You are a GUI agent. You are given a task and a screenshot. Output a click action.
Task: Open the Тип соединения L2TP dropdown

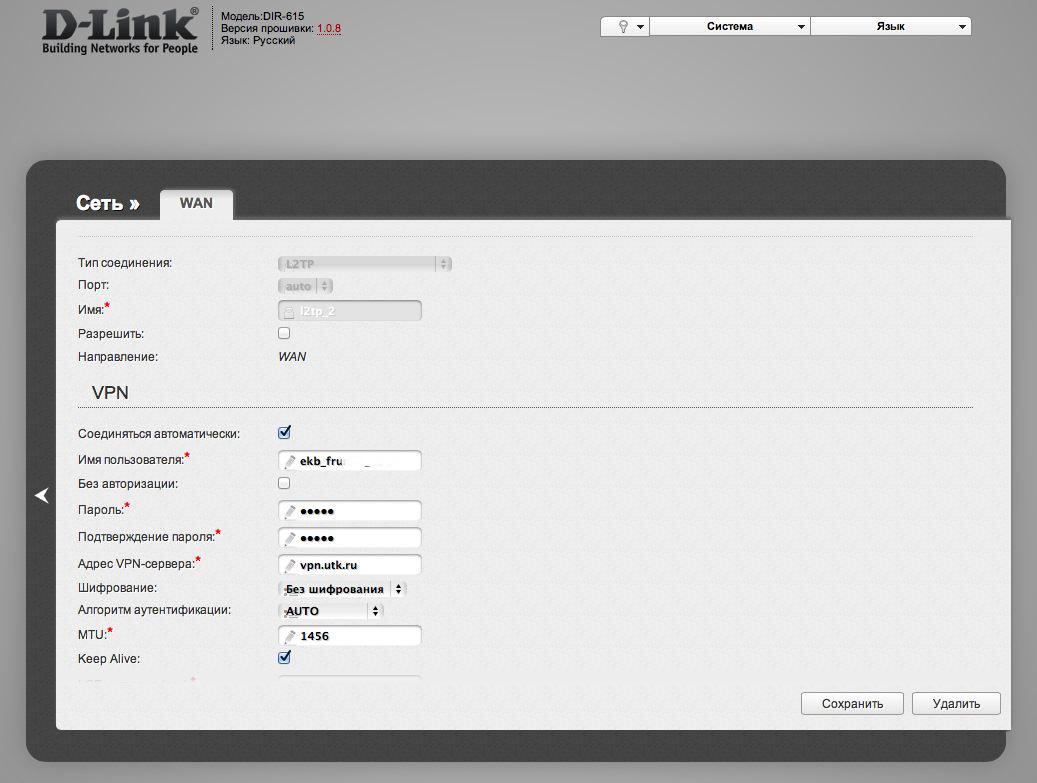pos(364,264)
